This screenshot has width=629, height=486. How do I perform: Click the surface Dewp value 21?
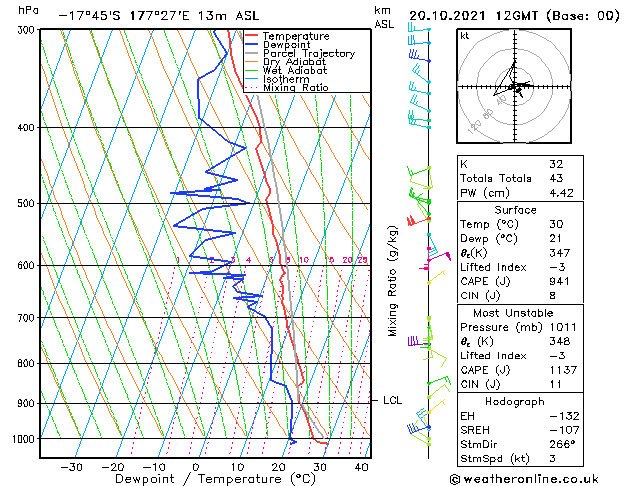point(556,238)
